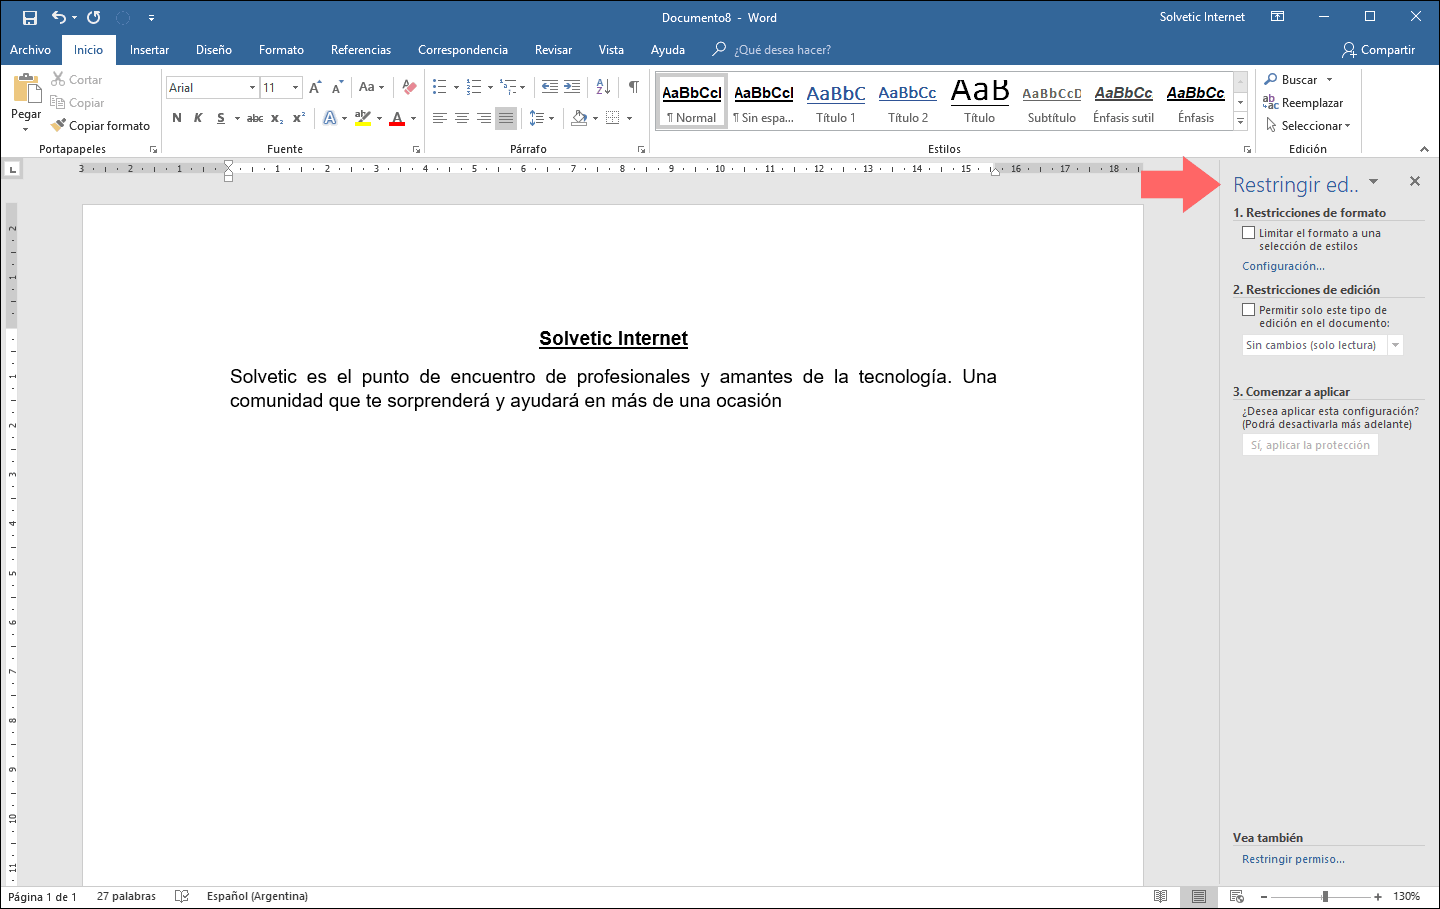This screenshot has width=1440, height=909.
Task: Apply the yellow text highlight color
Action: click(363, 118)
